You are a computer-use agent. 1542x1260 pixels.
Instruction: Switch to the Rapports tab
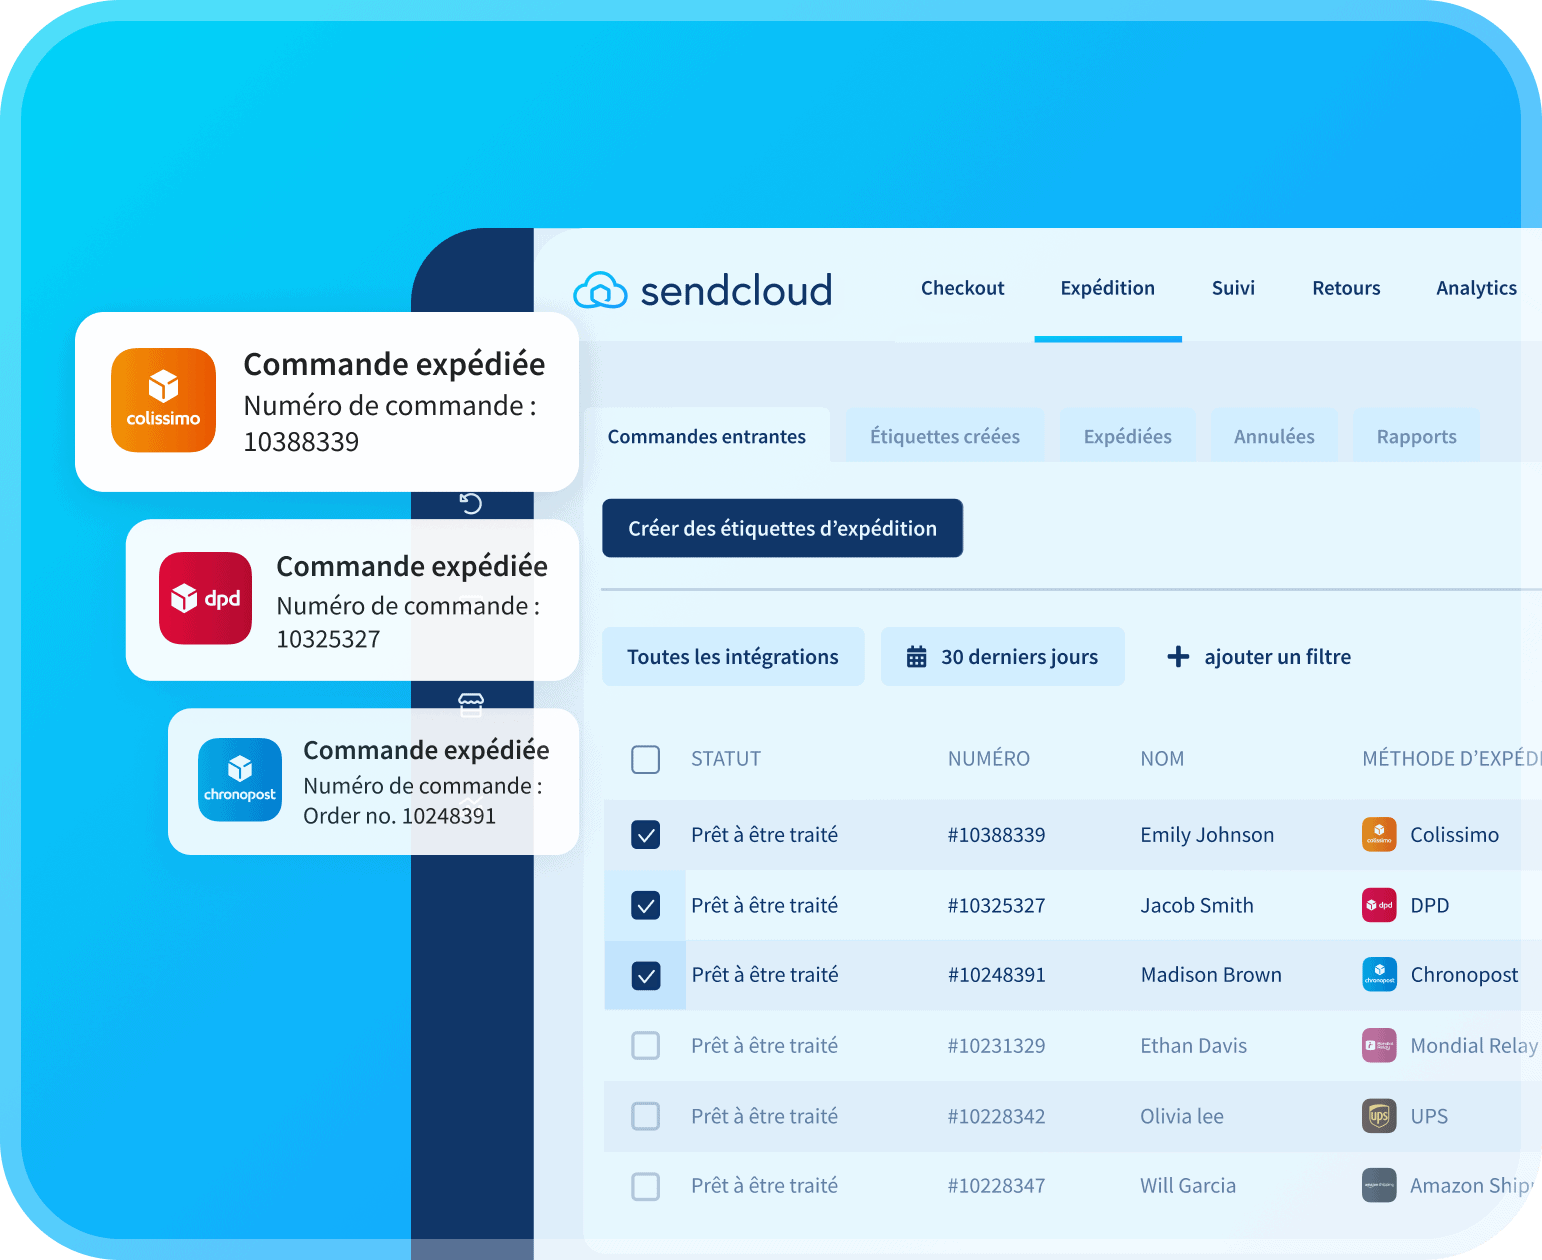1416,436
